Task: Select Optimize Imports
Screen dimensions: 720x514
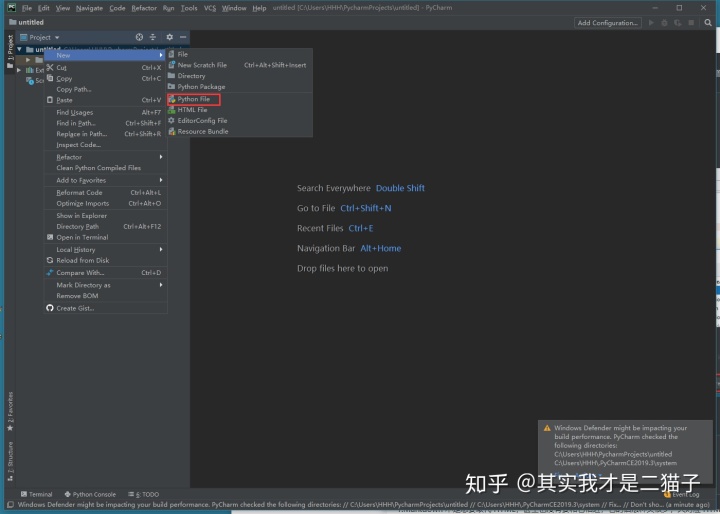Action: 105,203
